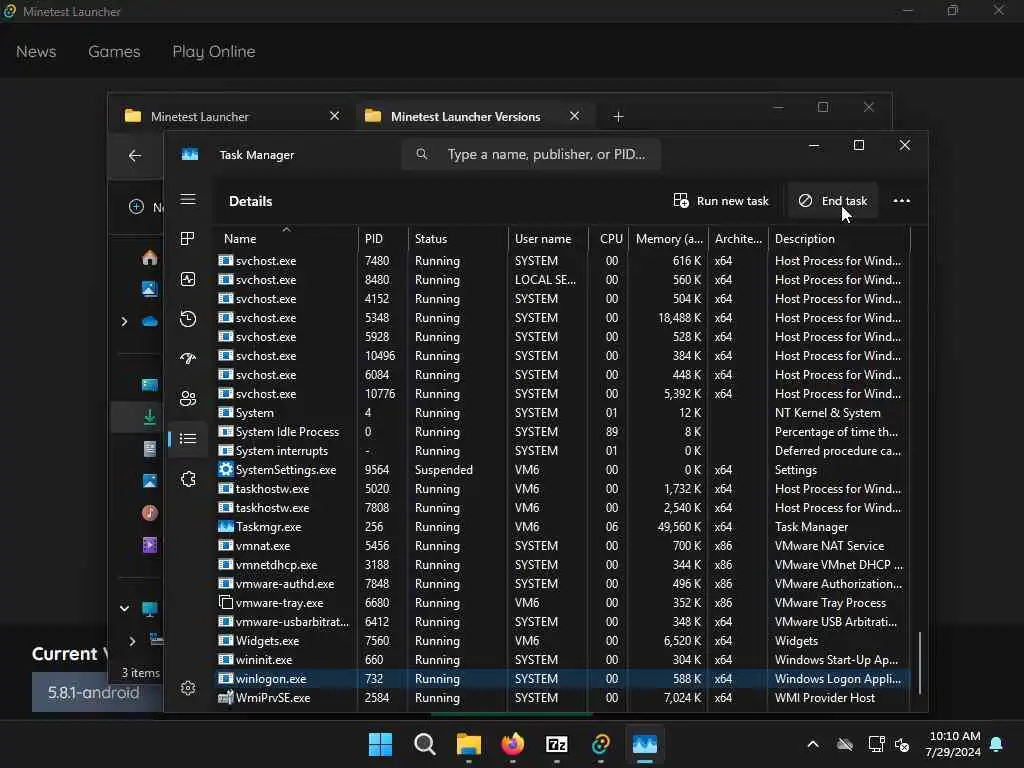The image size is (1024, 768).
Task: Open Startup apps page in Task Manager sidebar
Action: pyautogui.click(x=188, y=359)
